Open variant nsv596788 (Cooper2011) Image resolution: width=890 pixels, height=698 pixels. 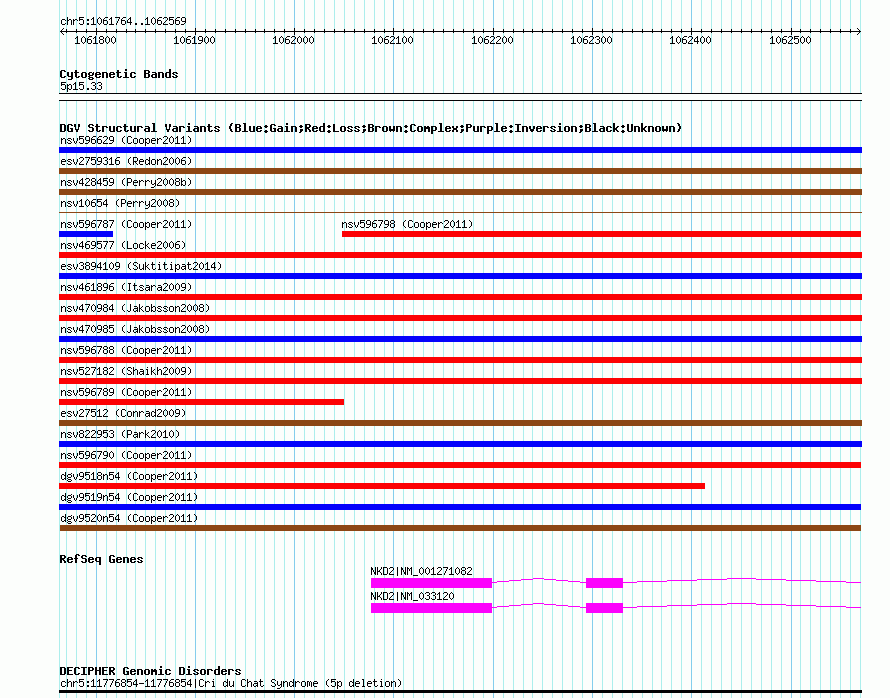[126, 350]
